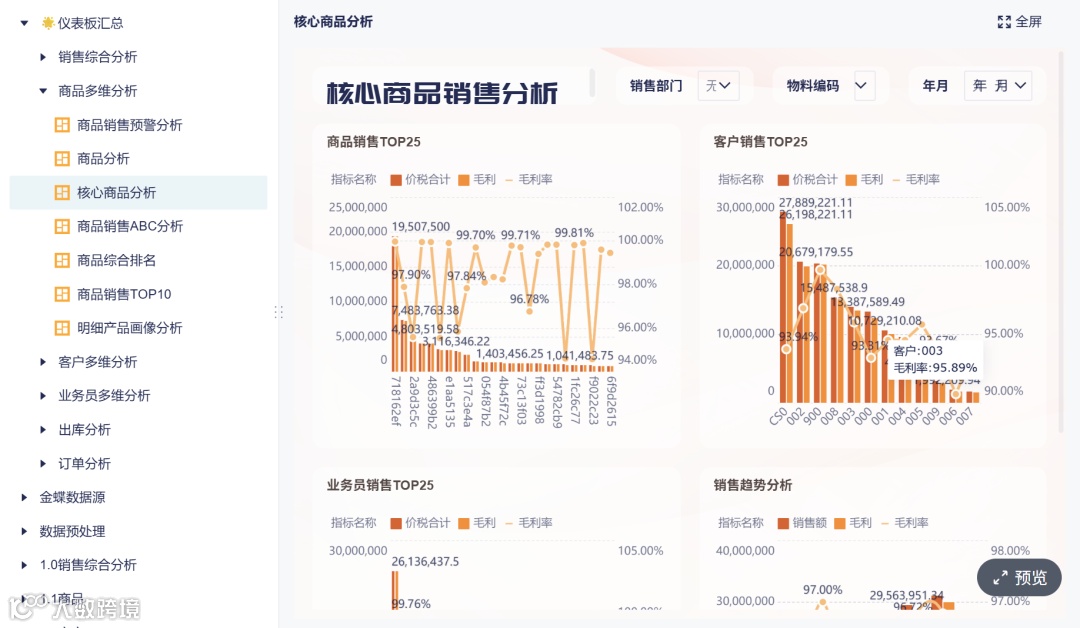This screenshot has width=1080, height=628.
Task: Open 商品综合排名 dashboard
Action: (x=116, y=260)
